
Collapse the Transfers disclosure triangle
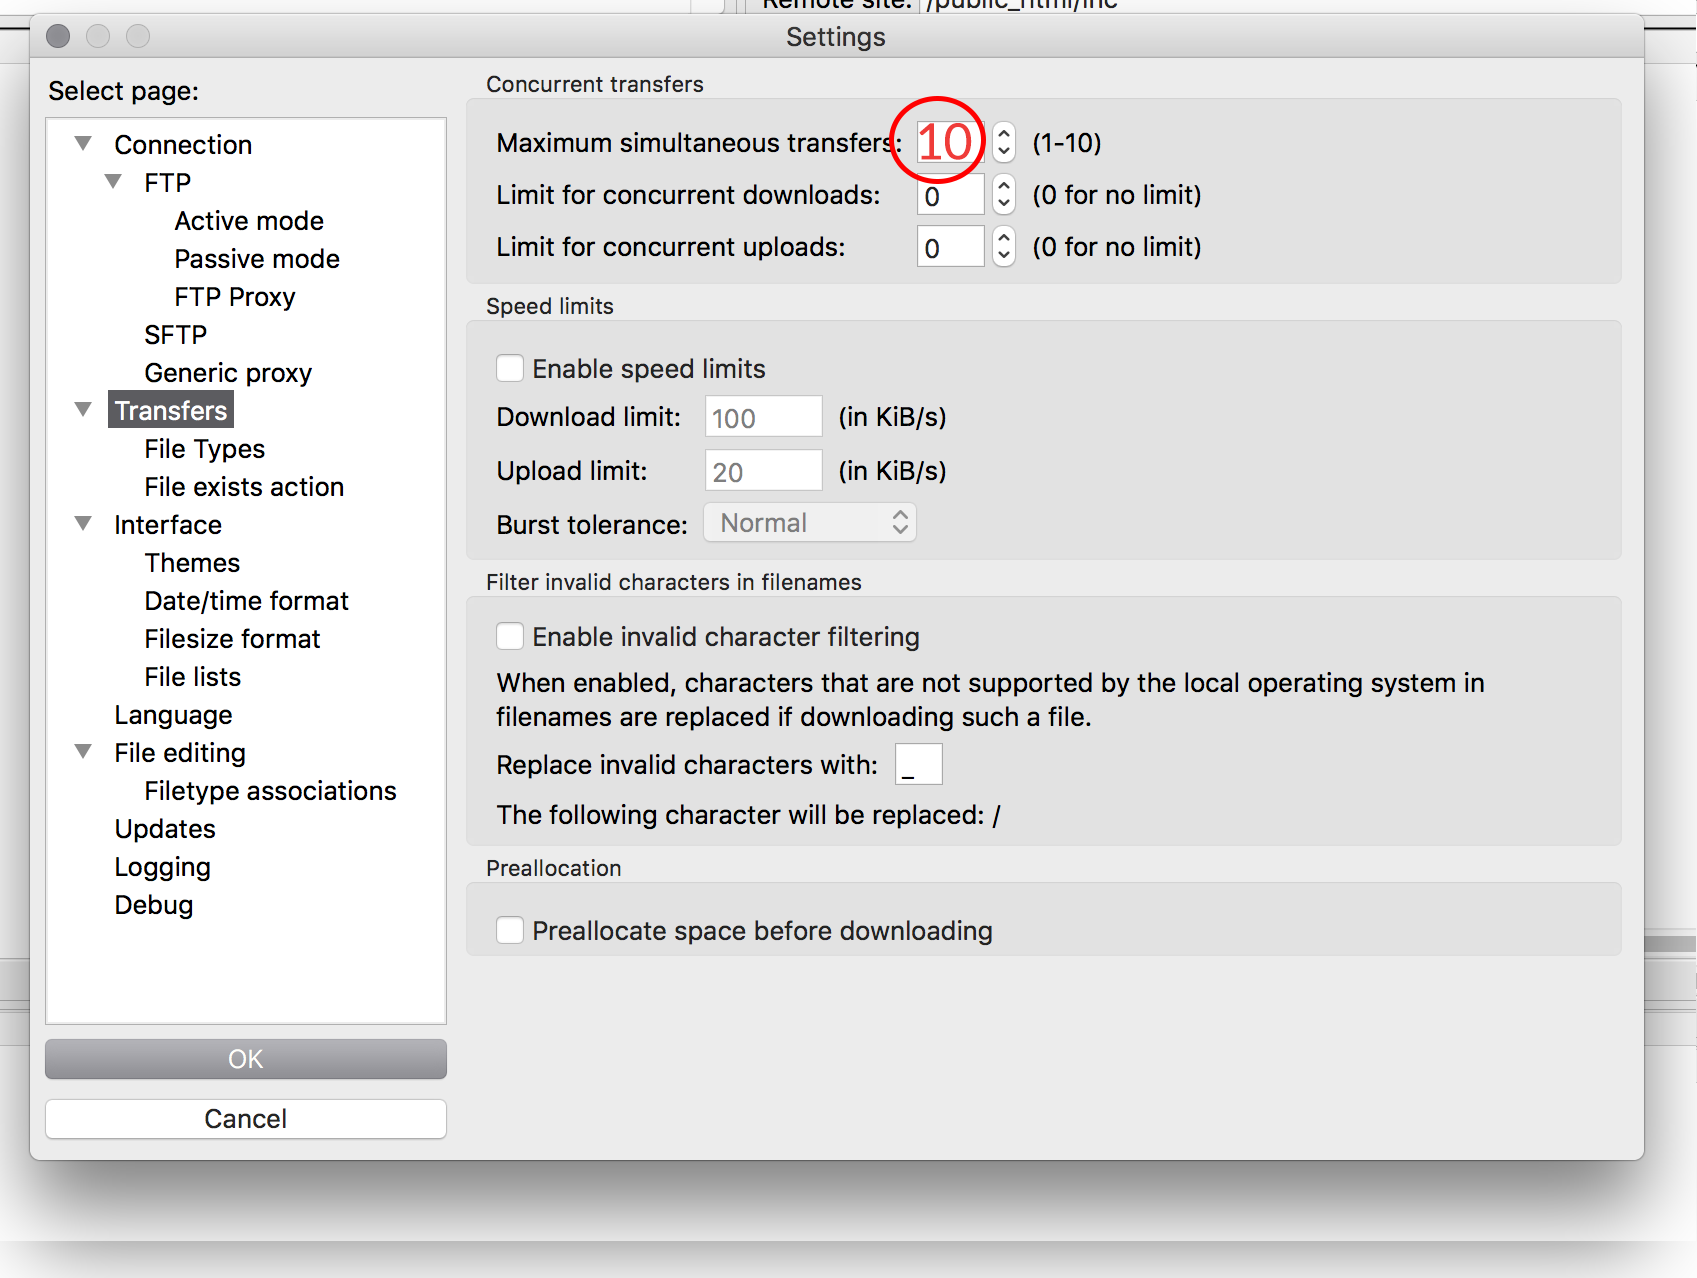click(84, 410)
